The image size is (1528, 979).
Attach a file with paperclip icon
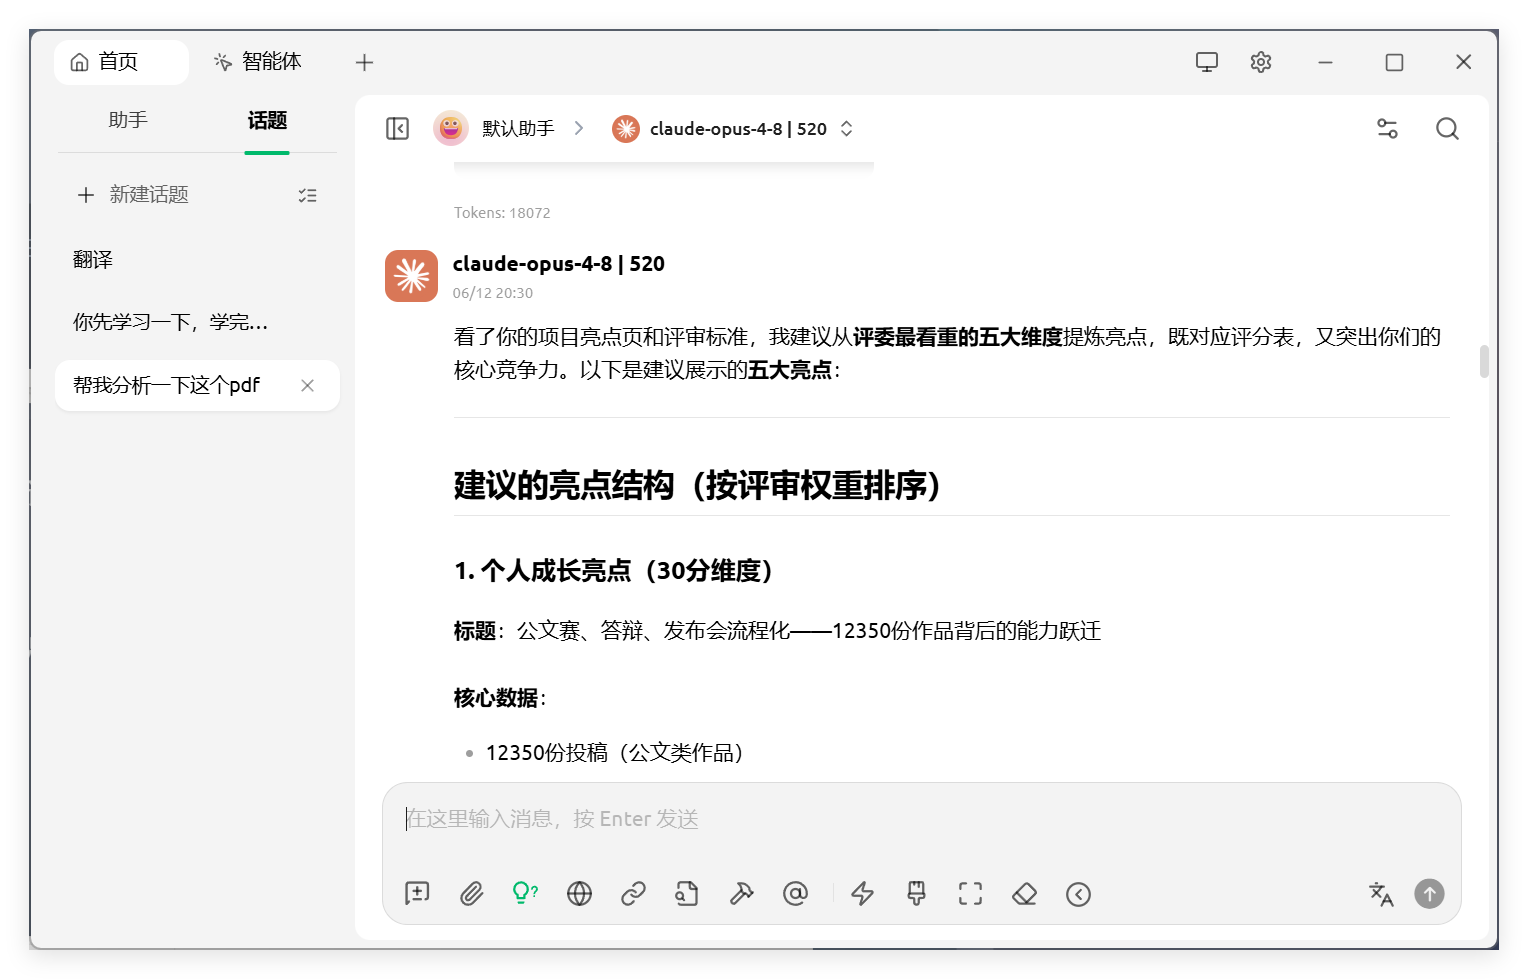[x=471, y=894]
